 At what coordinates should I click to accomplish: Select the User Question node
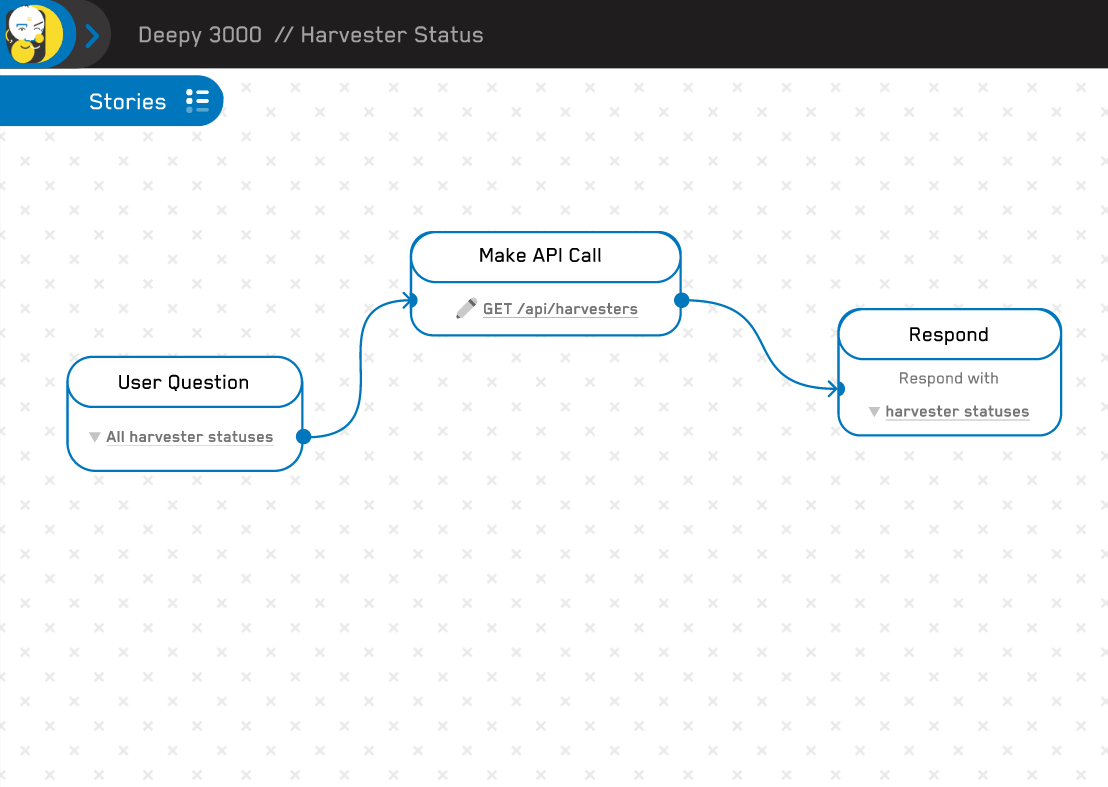(184, 382)
